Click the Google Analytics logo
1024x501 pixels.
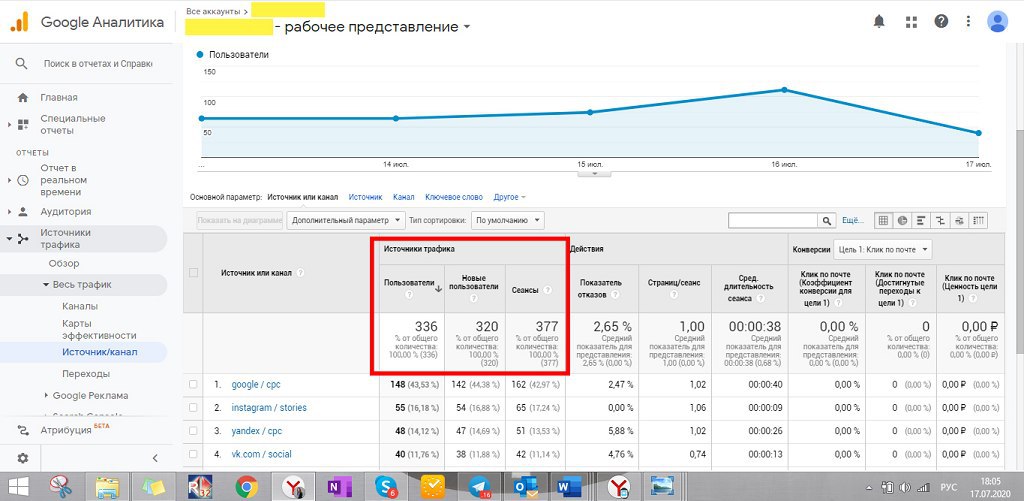pyautogui.click(x=19, y=22)
